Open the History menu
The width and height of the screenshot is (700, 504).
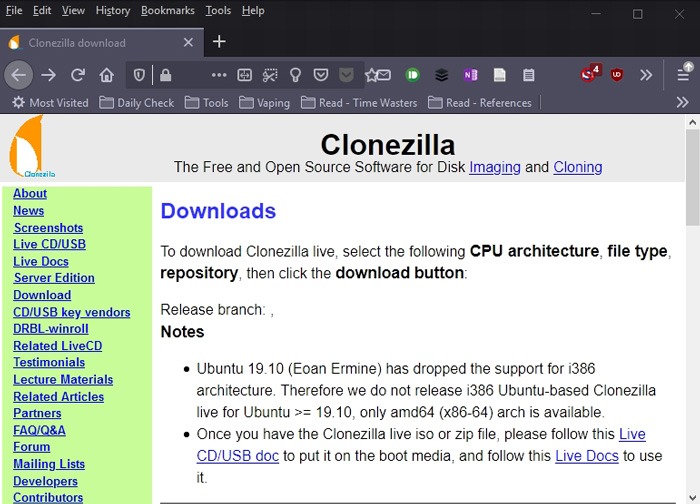click(x=112, y=10)
